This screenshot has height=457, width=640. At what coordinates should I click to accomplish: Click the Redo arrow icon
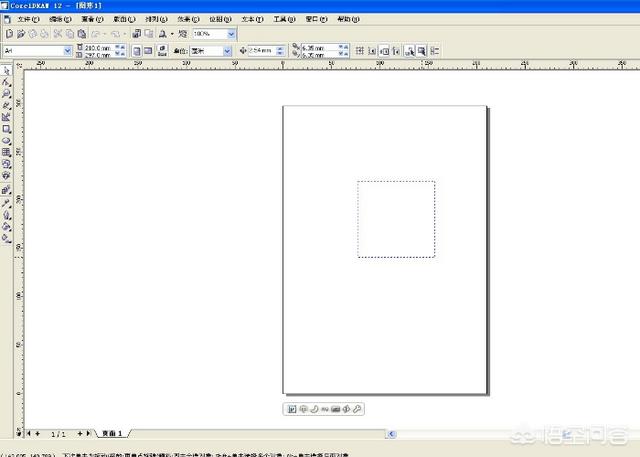click(116, 34)
